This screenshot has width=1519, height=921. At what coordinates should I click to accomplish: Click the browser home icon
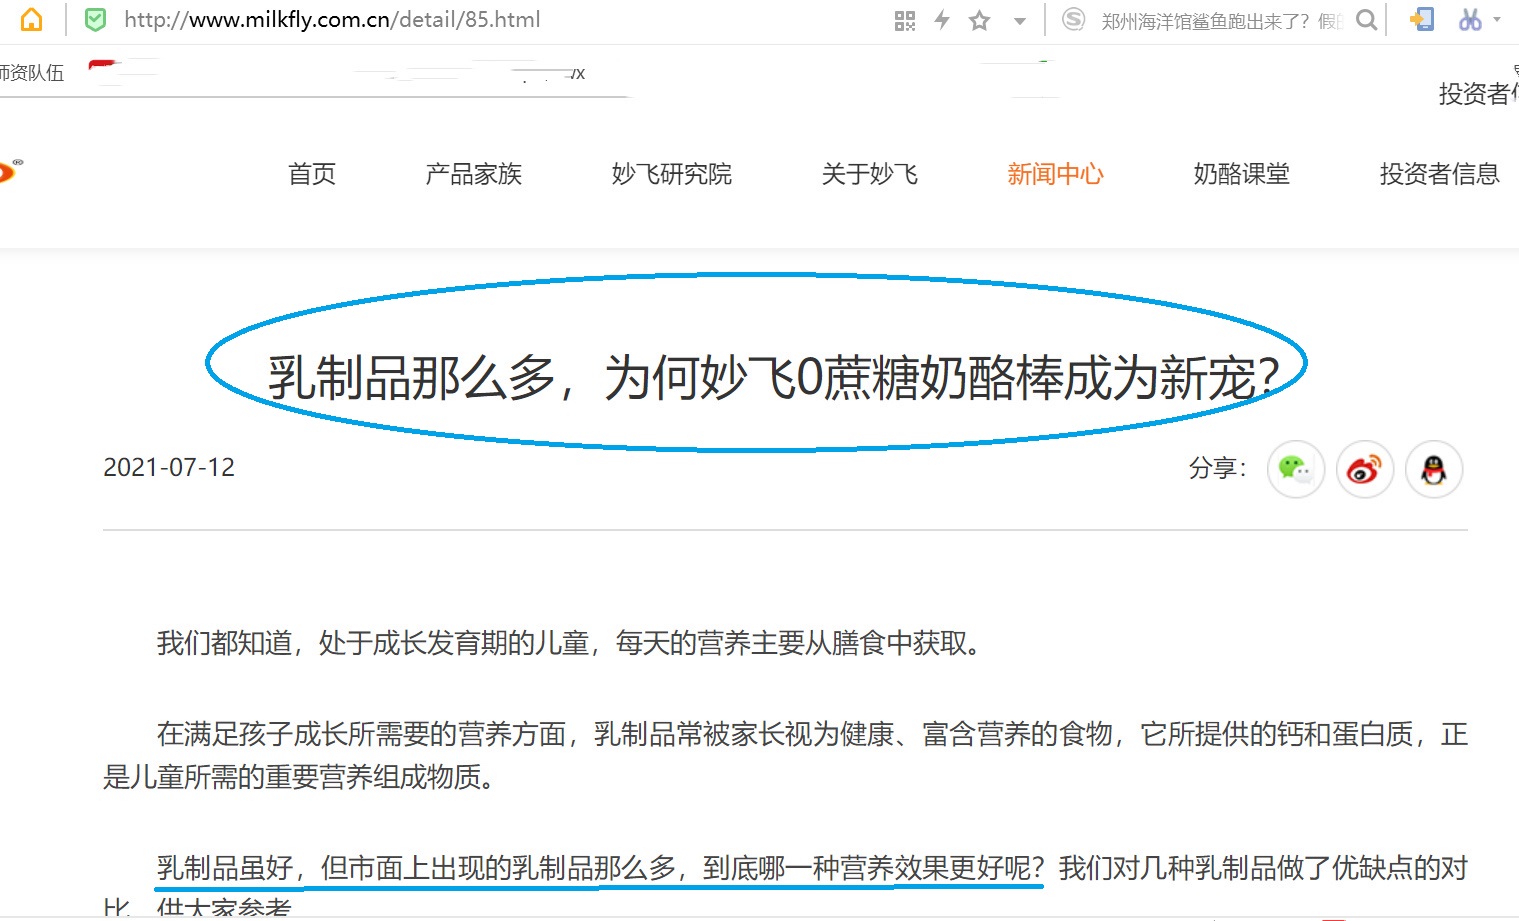(x=28, y=18)
